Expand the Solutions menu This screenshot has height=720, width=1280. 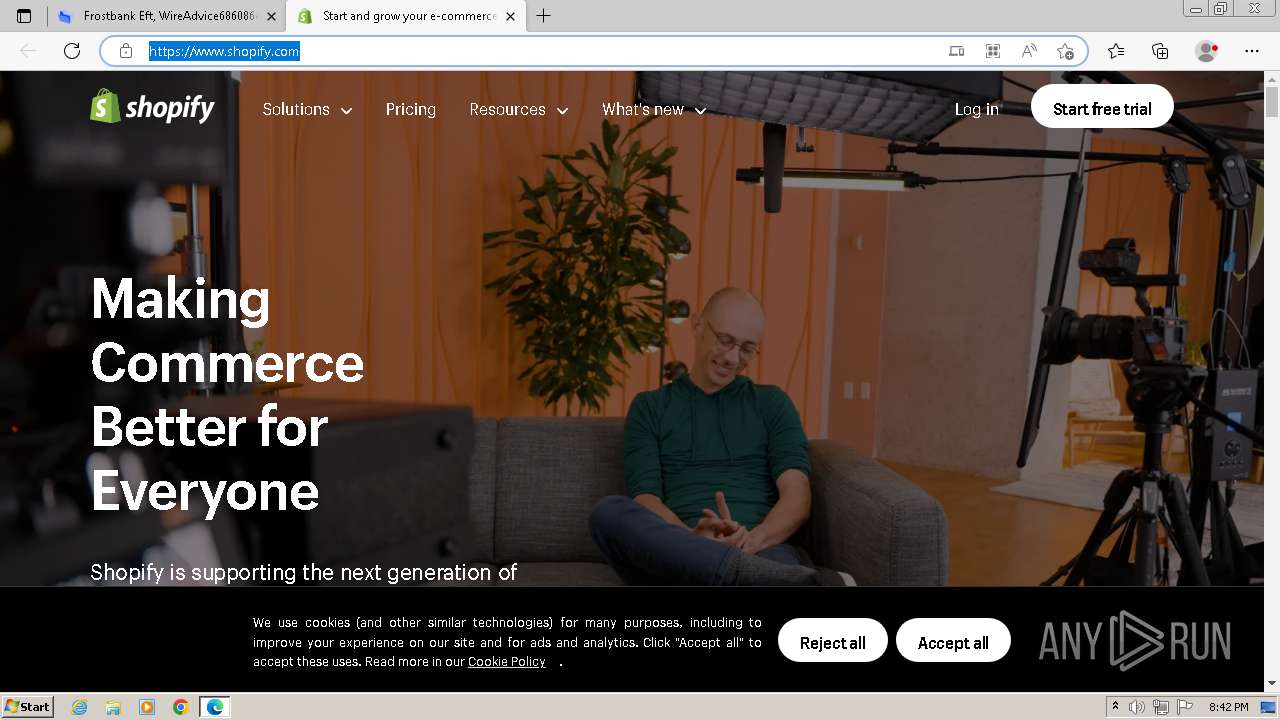[x=307, y=110]
